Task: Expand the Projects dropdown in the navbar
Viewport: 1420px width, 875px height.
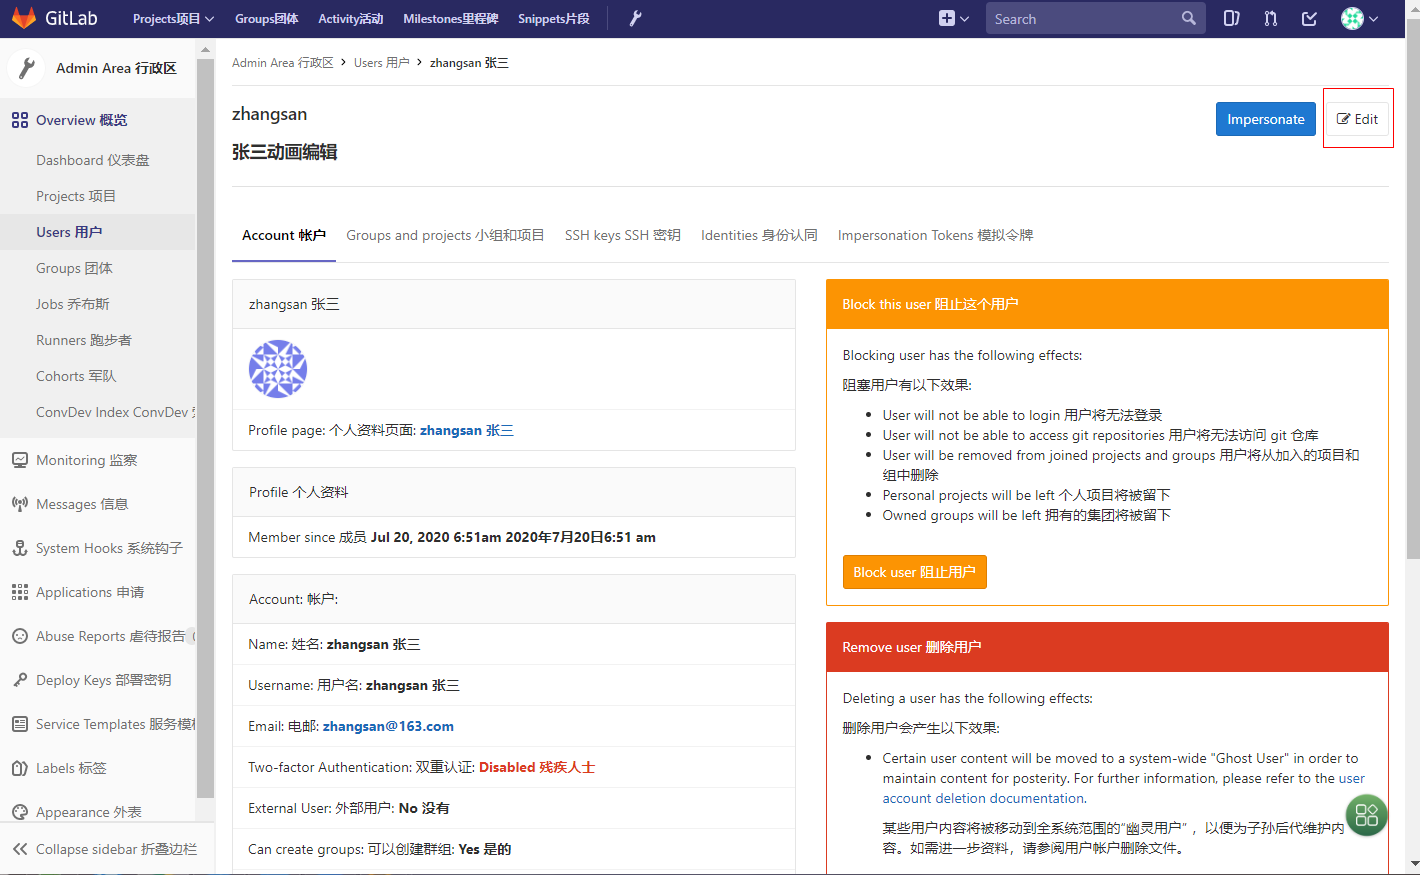Action: pos(173,18)
